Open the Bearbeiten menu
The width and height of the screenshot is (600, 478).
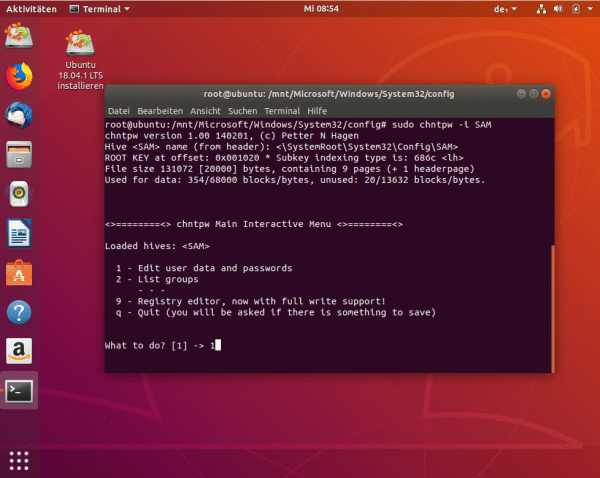pyautogui.click(x=160, y=110)
